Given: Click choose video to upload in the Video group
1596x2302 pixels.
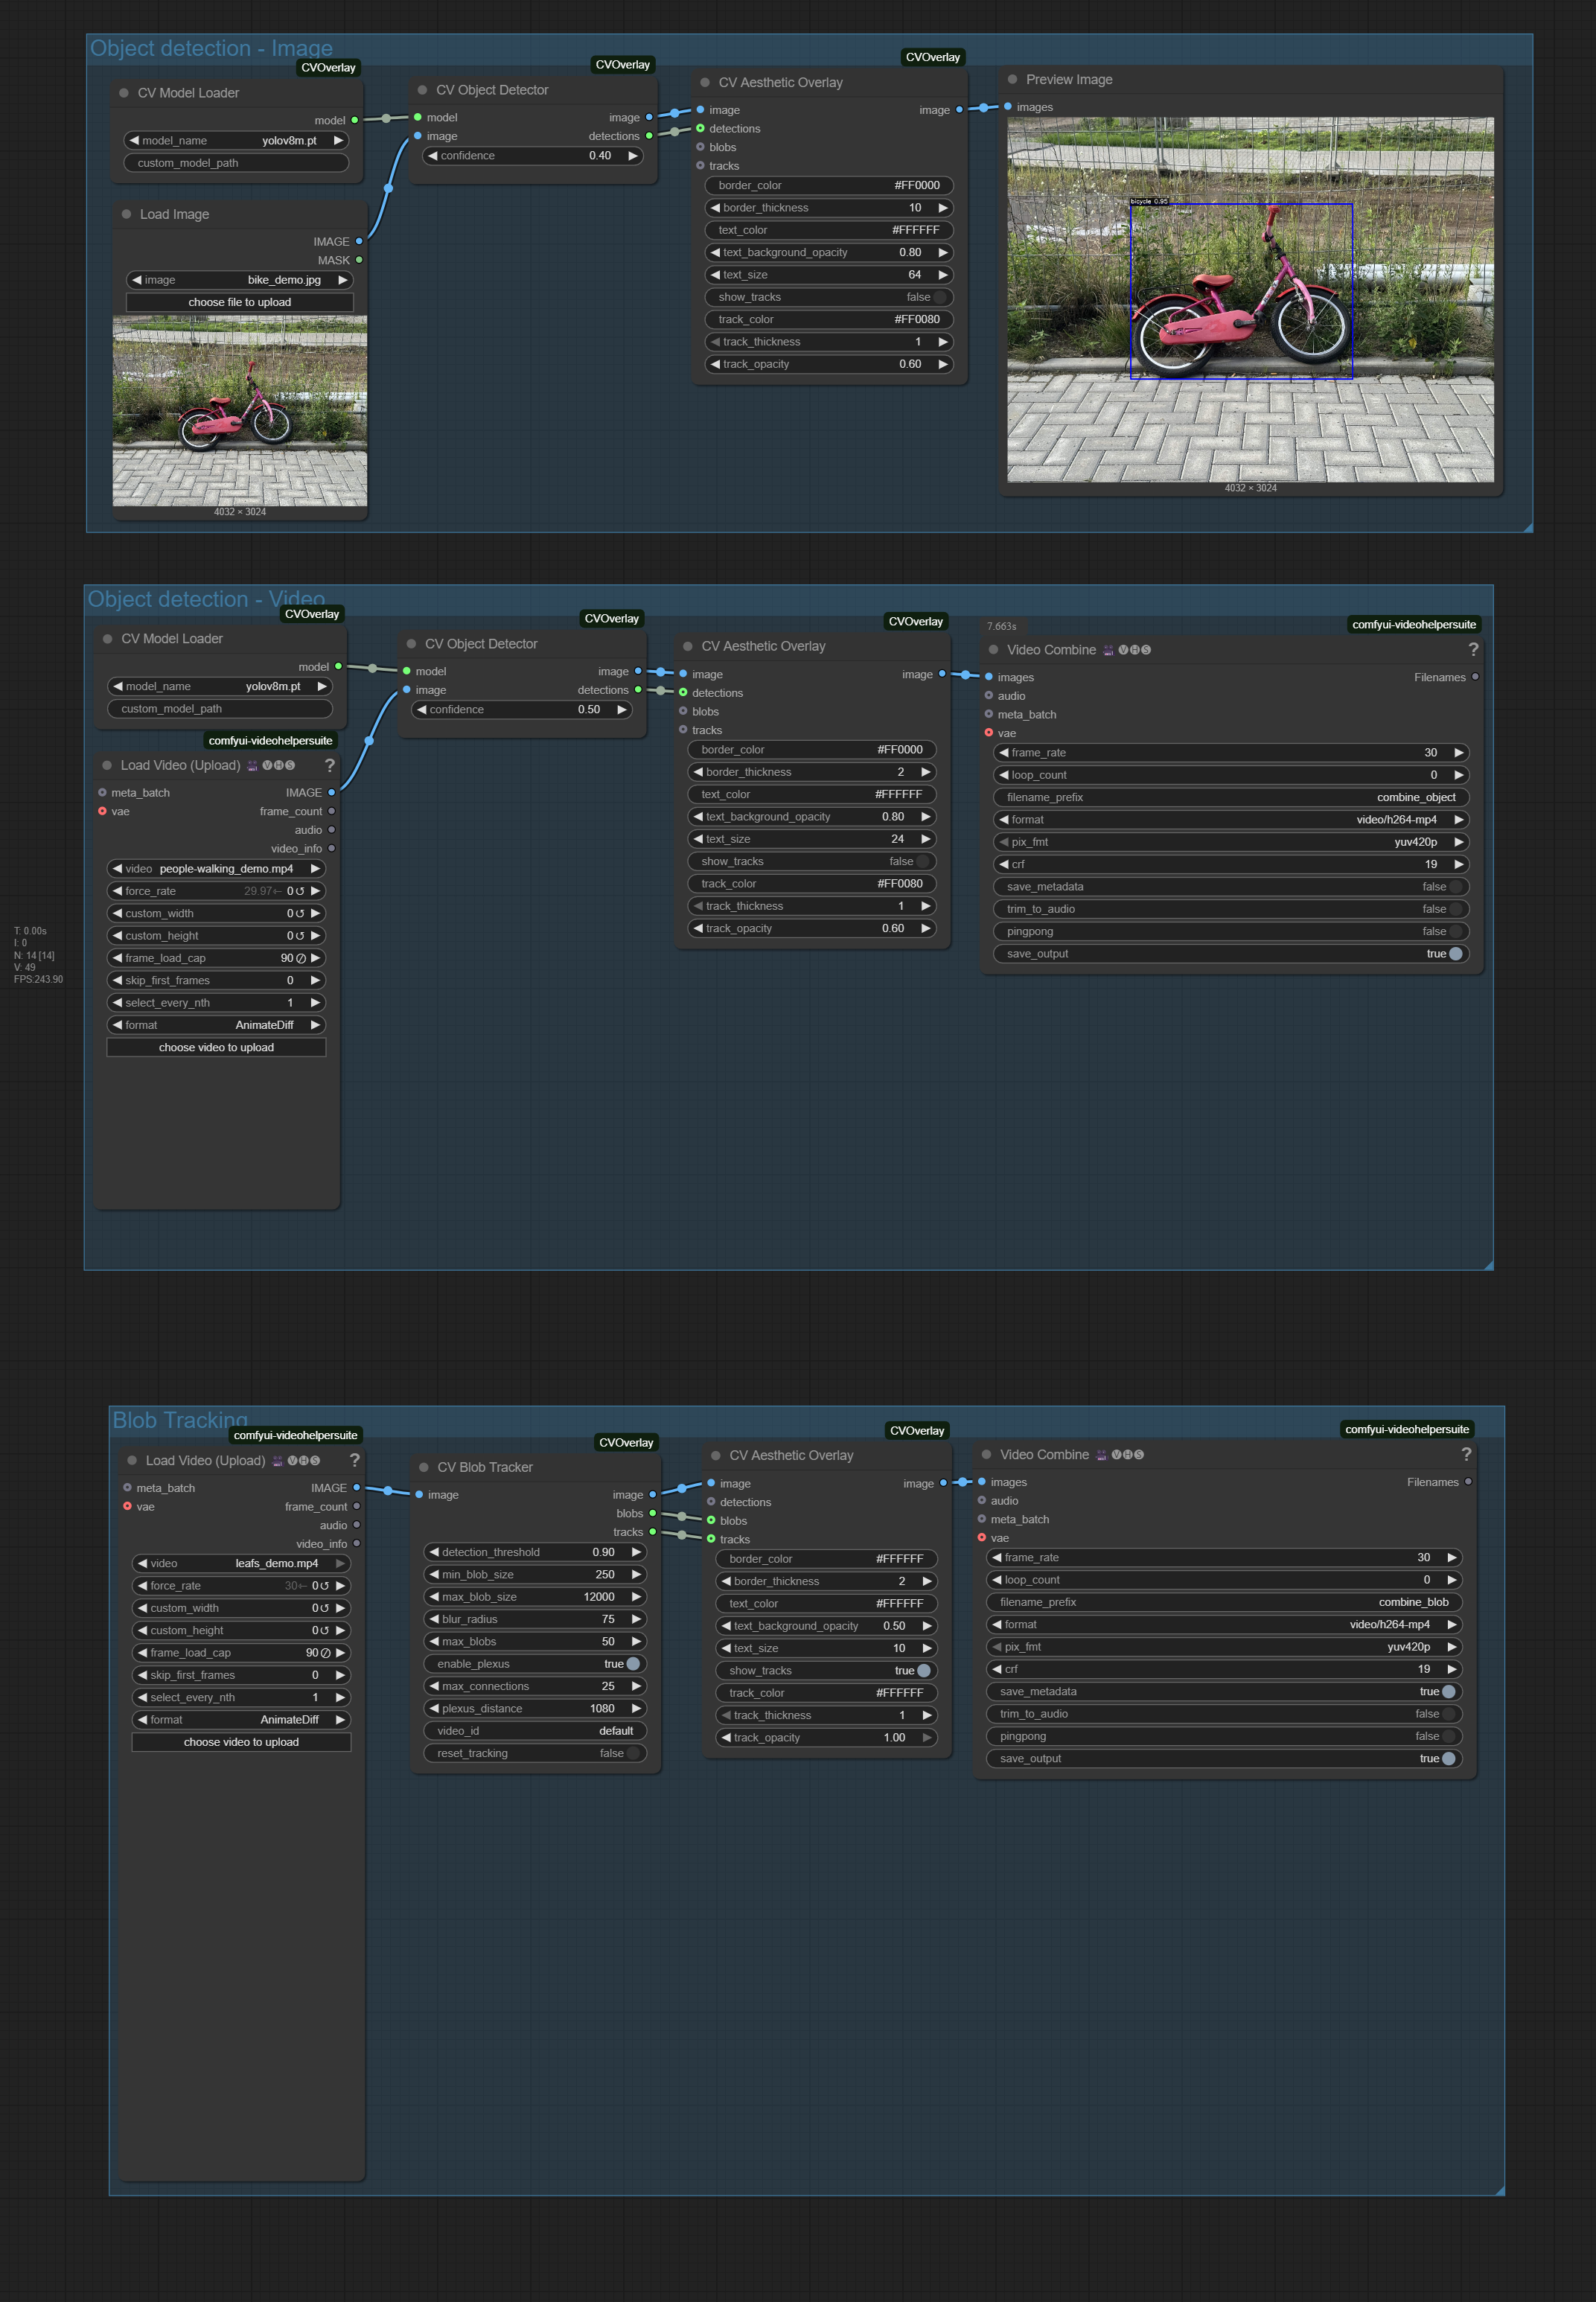Looking at the screenshot, I should (216, 1047).
